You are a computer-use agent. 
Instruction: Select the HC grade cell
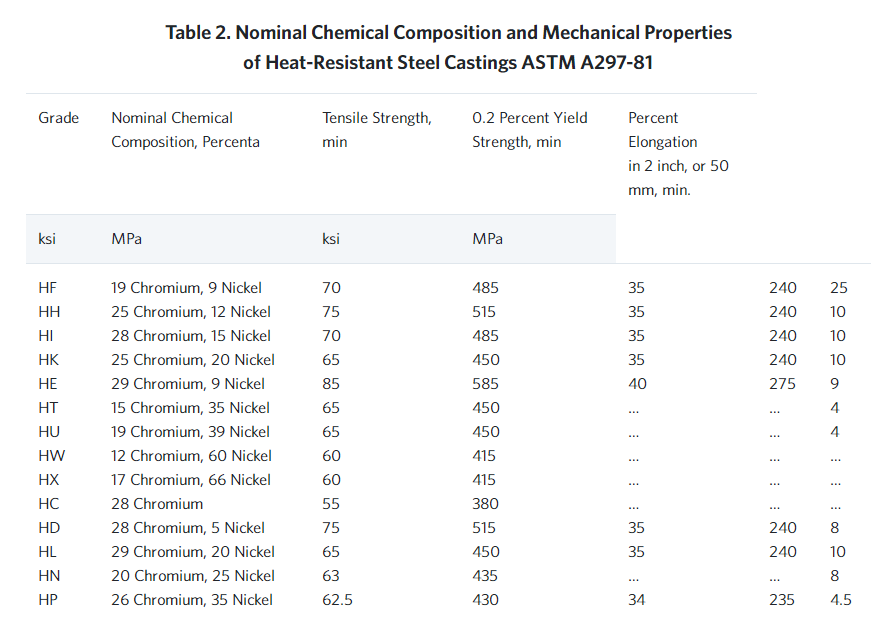tap(49, 504)
